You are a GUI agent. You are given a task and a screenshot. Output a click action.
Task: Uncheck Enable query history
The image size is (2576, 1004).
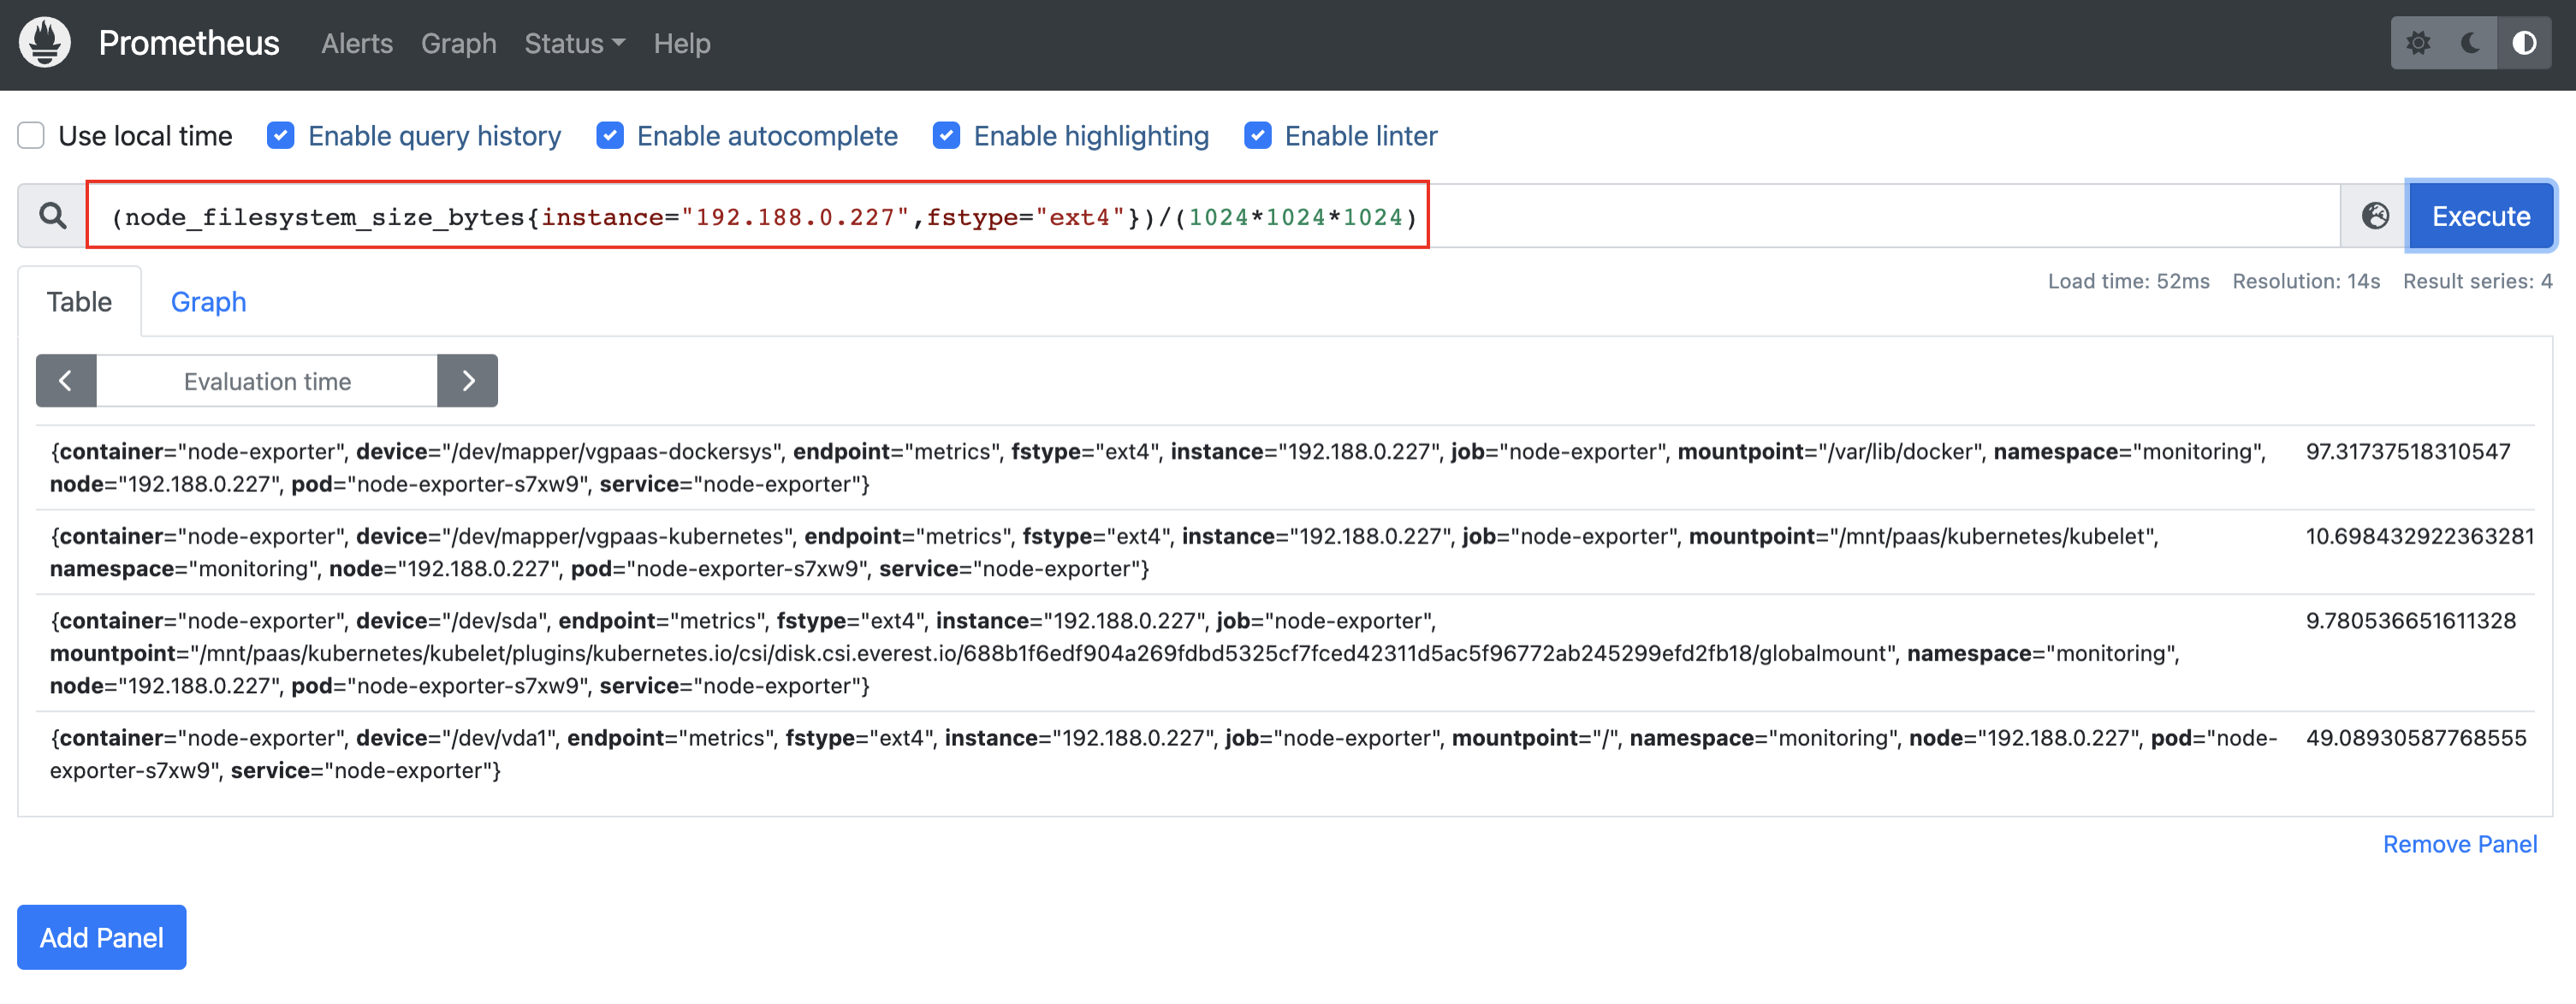[x=281, y=136]
